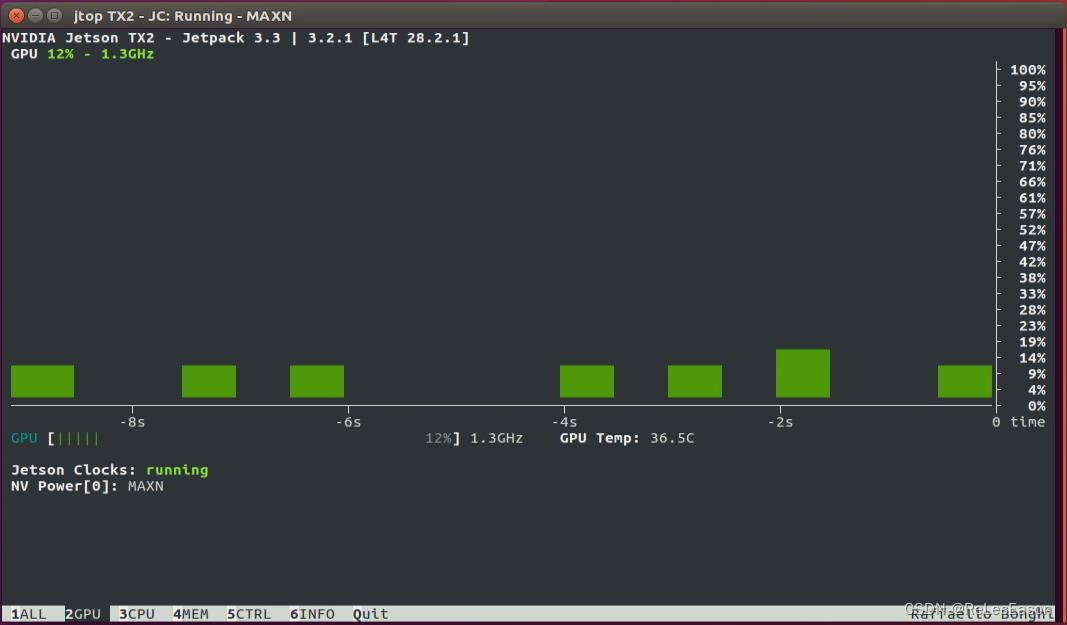Viewport: 1067px width, 625px height.
Task: Click the '-8s' time axis label
Action: click(132, 422)
